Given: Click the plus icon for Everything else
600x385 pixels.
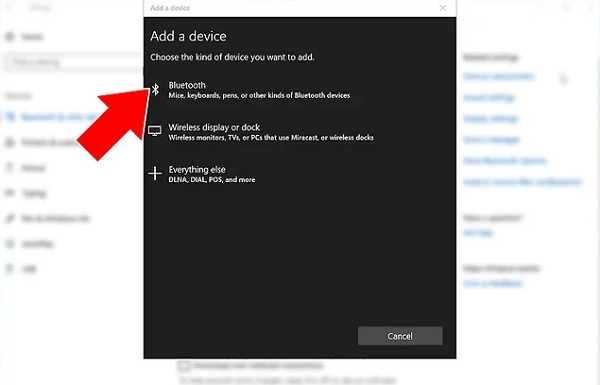Looking at the screenshot, I should coord(155,173).
